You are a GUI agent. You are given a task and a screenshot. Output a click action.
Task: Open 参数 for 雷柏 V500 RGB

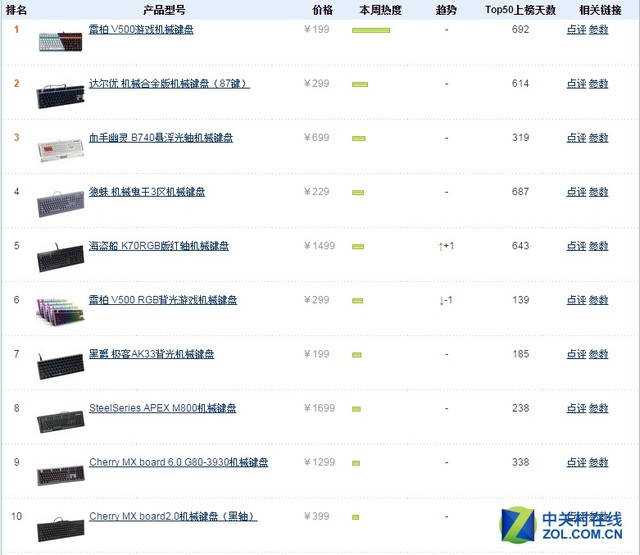click(598, 300)
